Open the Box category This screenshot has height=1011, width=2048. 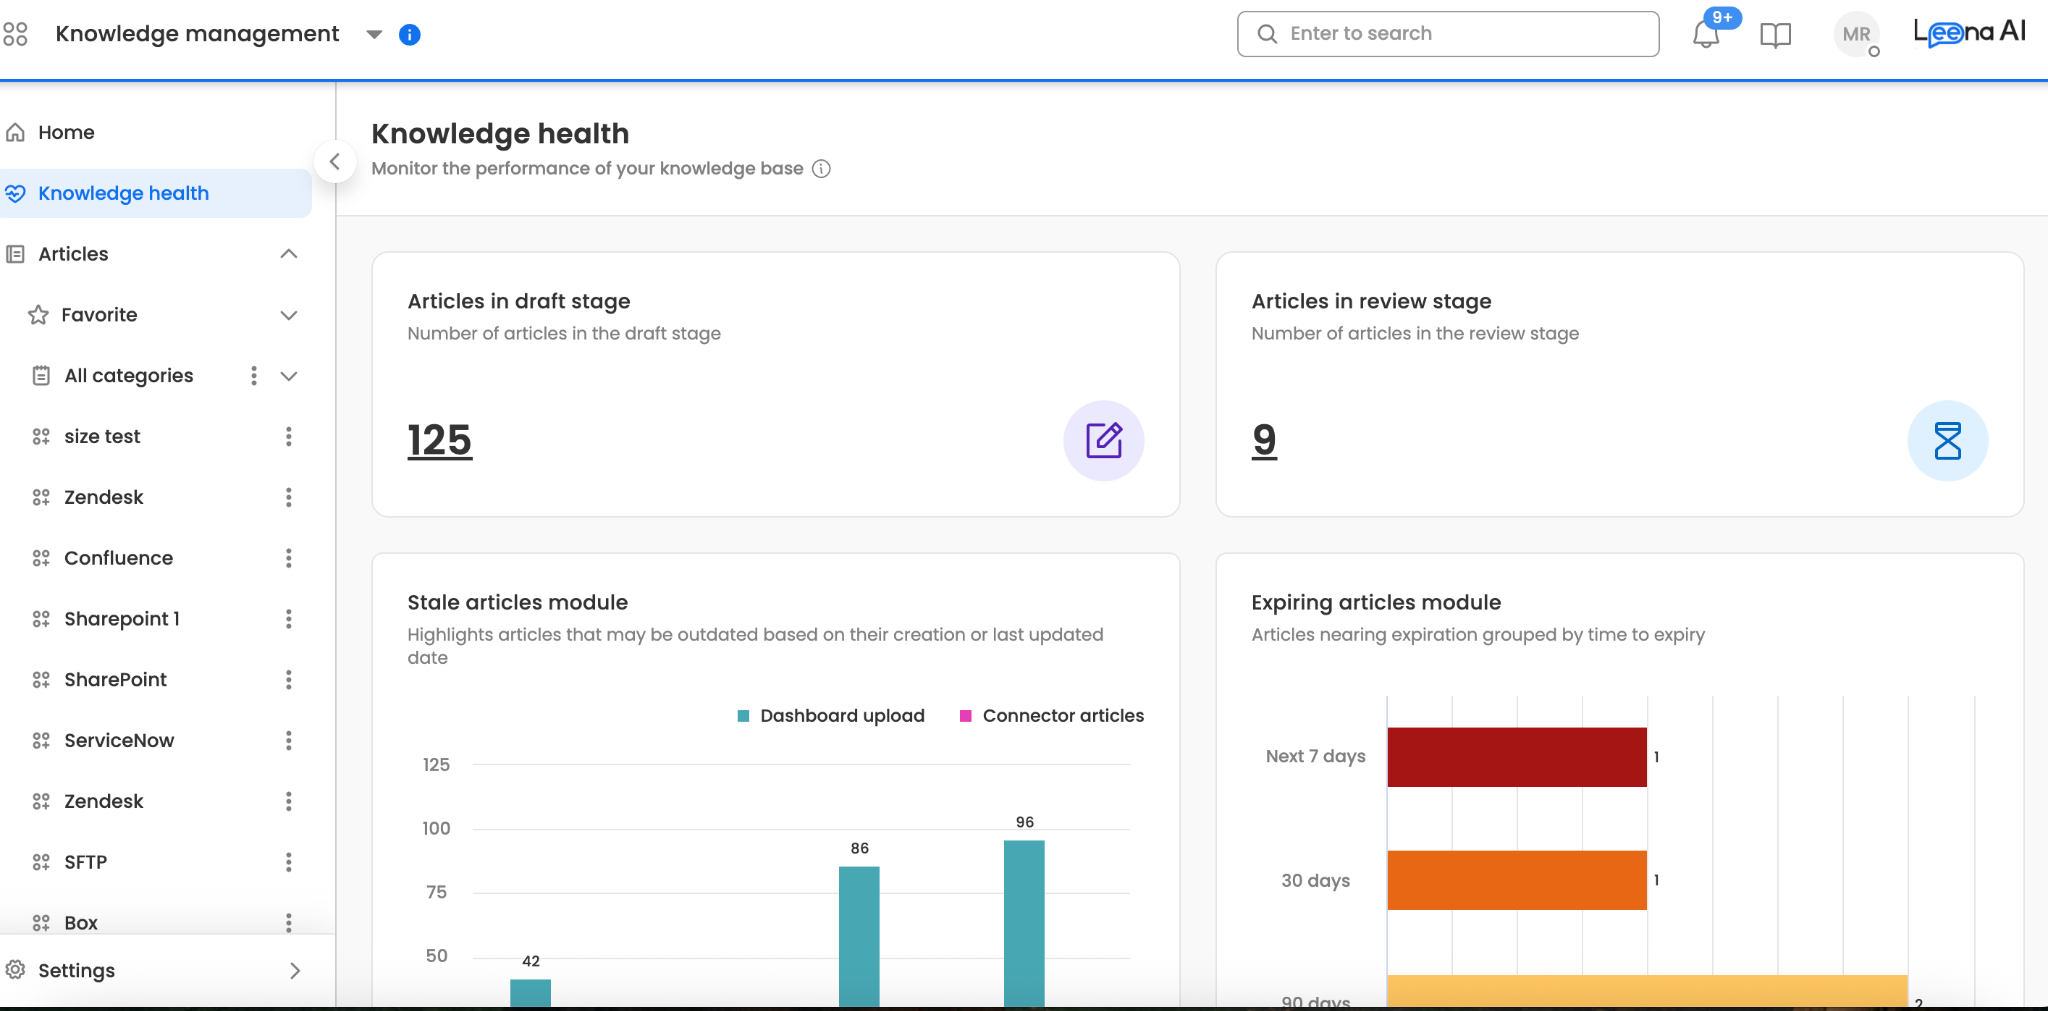click(x=81, y=923)
